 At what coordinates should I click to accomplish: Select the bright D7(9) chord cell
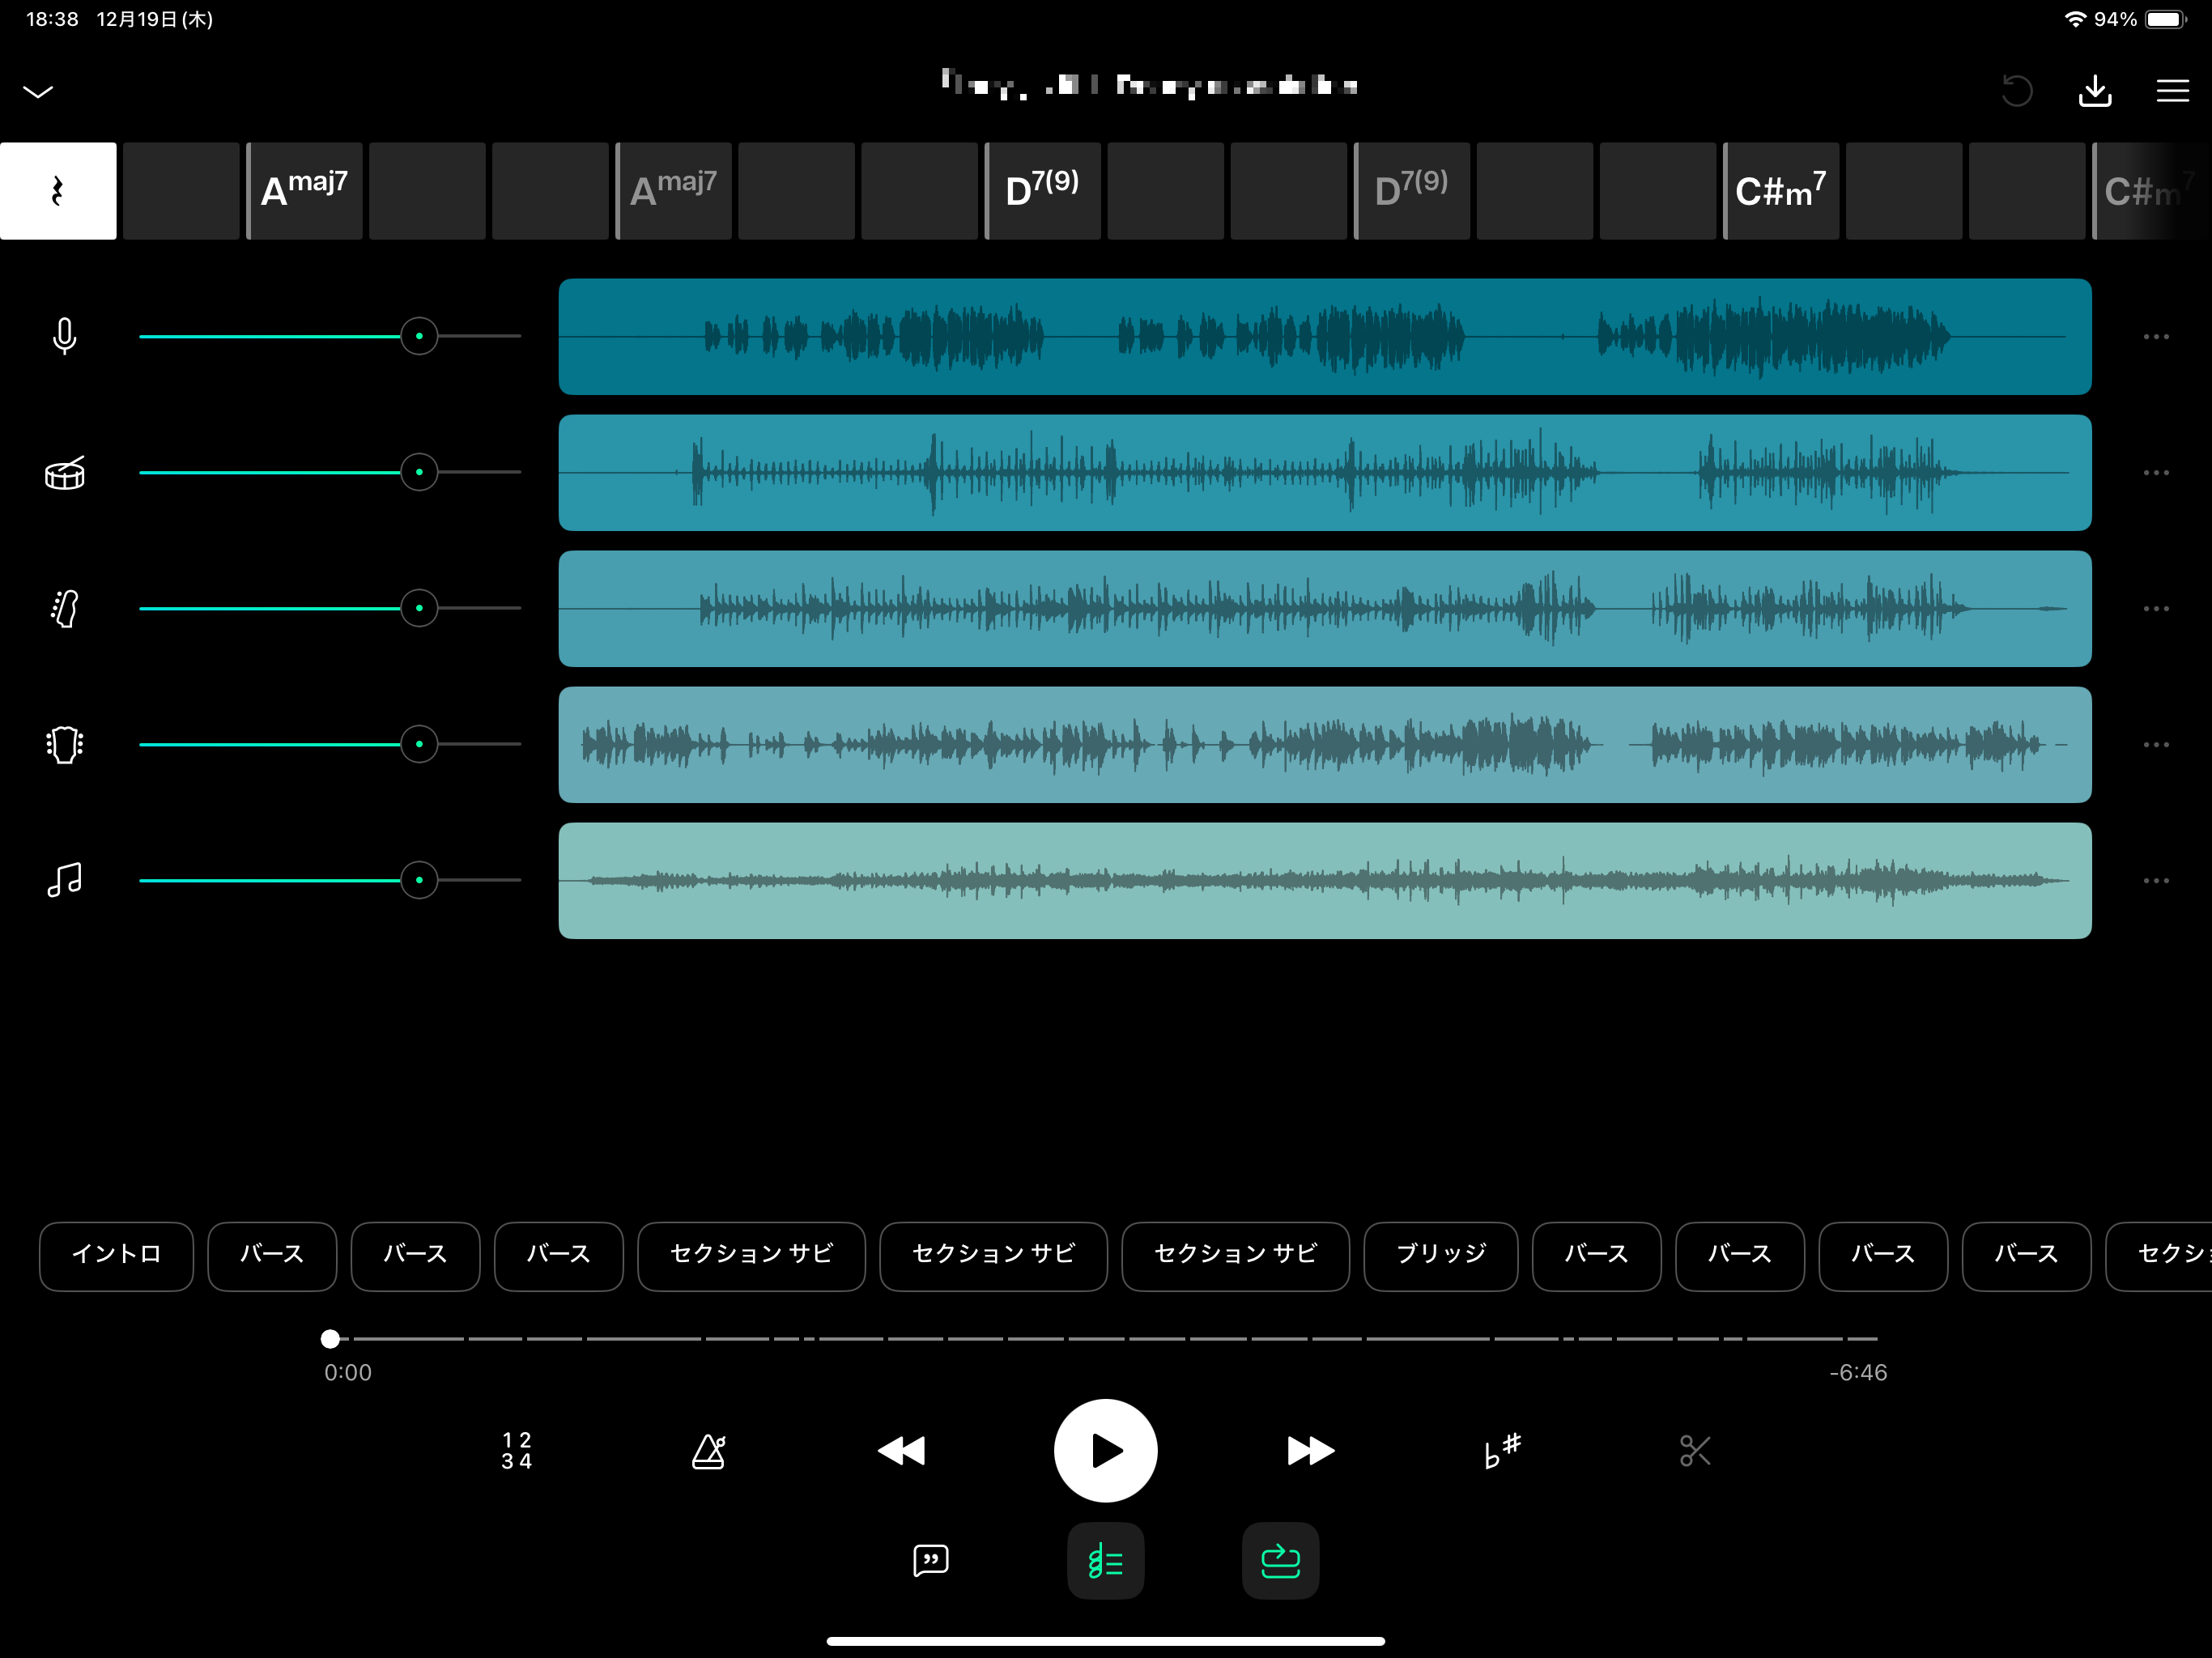point(1043,191)
